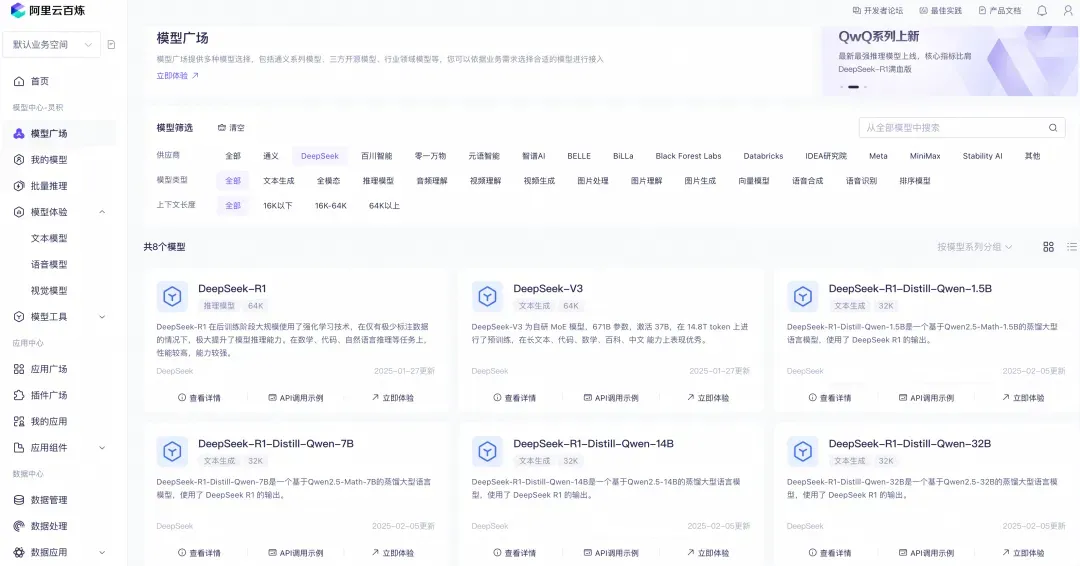This screenshot has width=1080, height=566.
Task: Click the 数据应用 sidebar icon
Action: click(x=19, y=552)
